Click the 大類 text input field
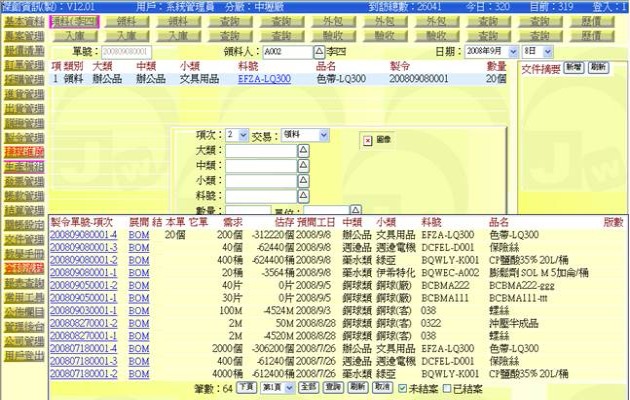 (259, 150)
